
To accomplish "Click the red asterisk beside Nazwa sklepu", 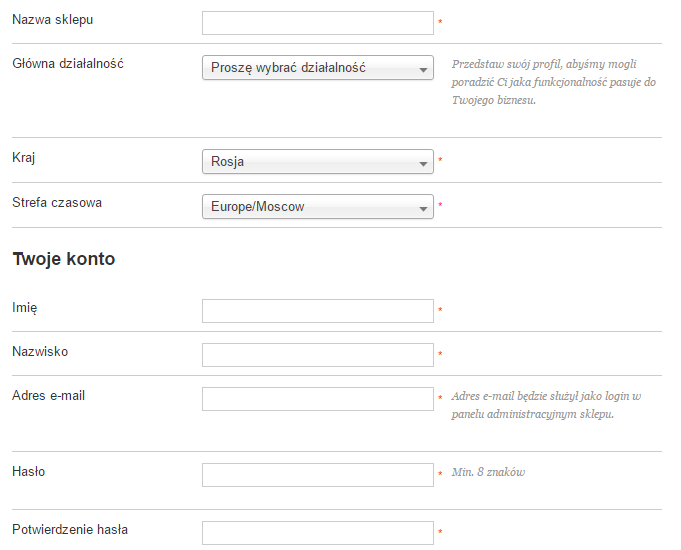I will tap(440, 21).
